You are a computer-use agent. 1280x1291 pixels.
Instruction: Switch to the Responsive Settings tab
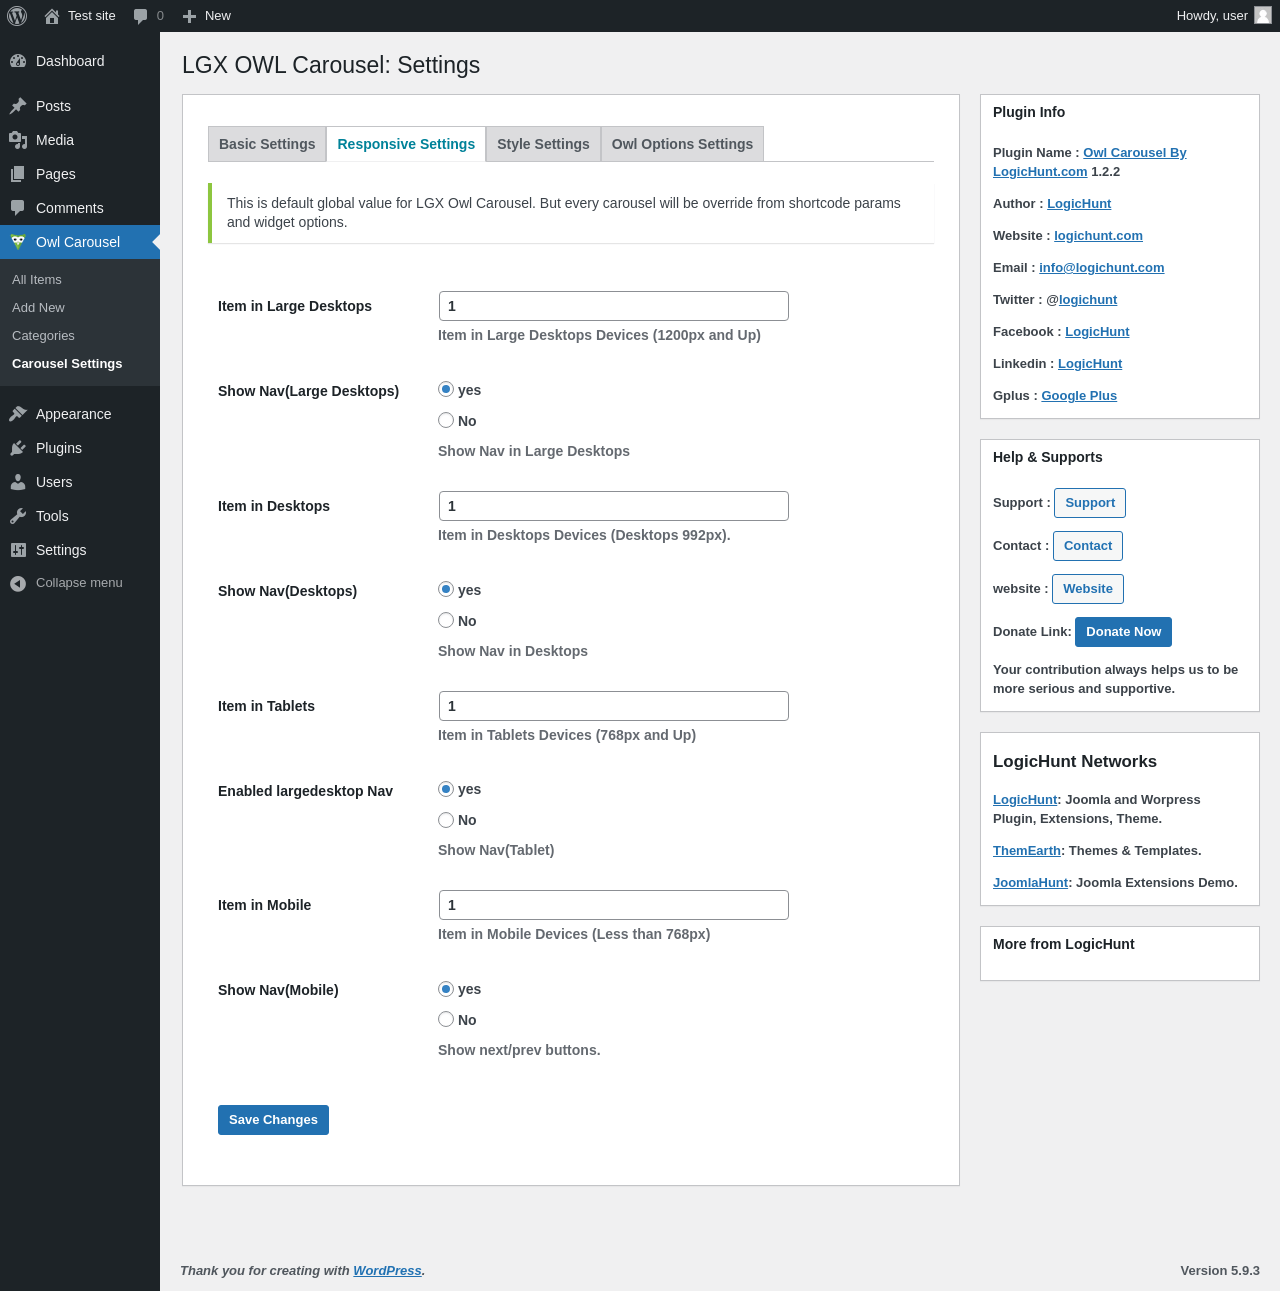pos(406,144)
